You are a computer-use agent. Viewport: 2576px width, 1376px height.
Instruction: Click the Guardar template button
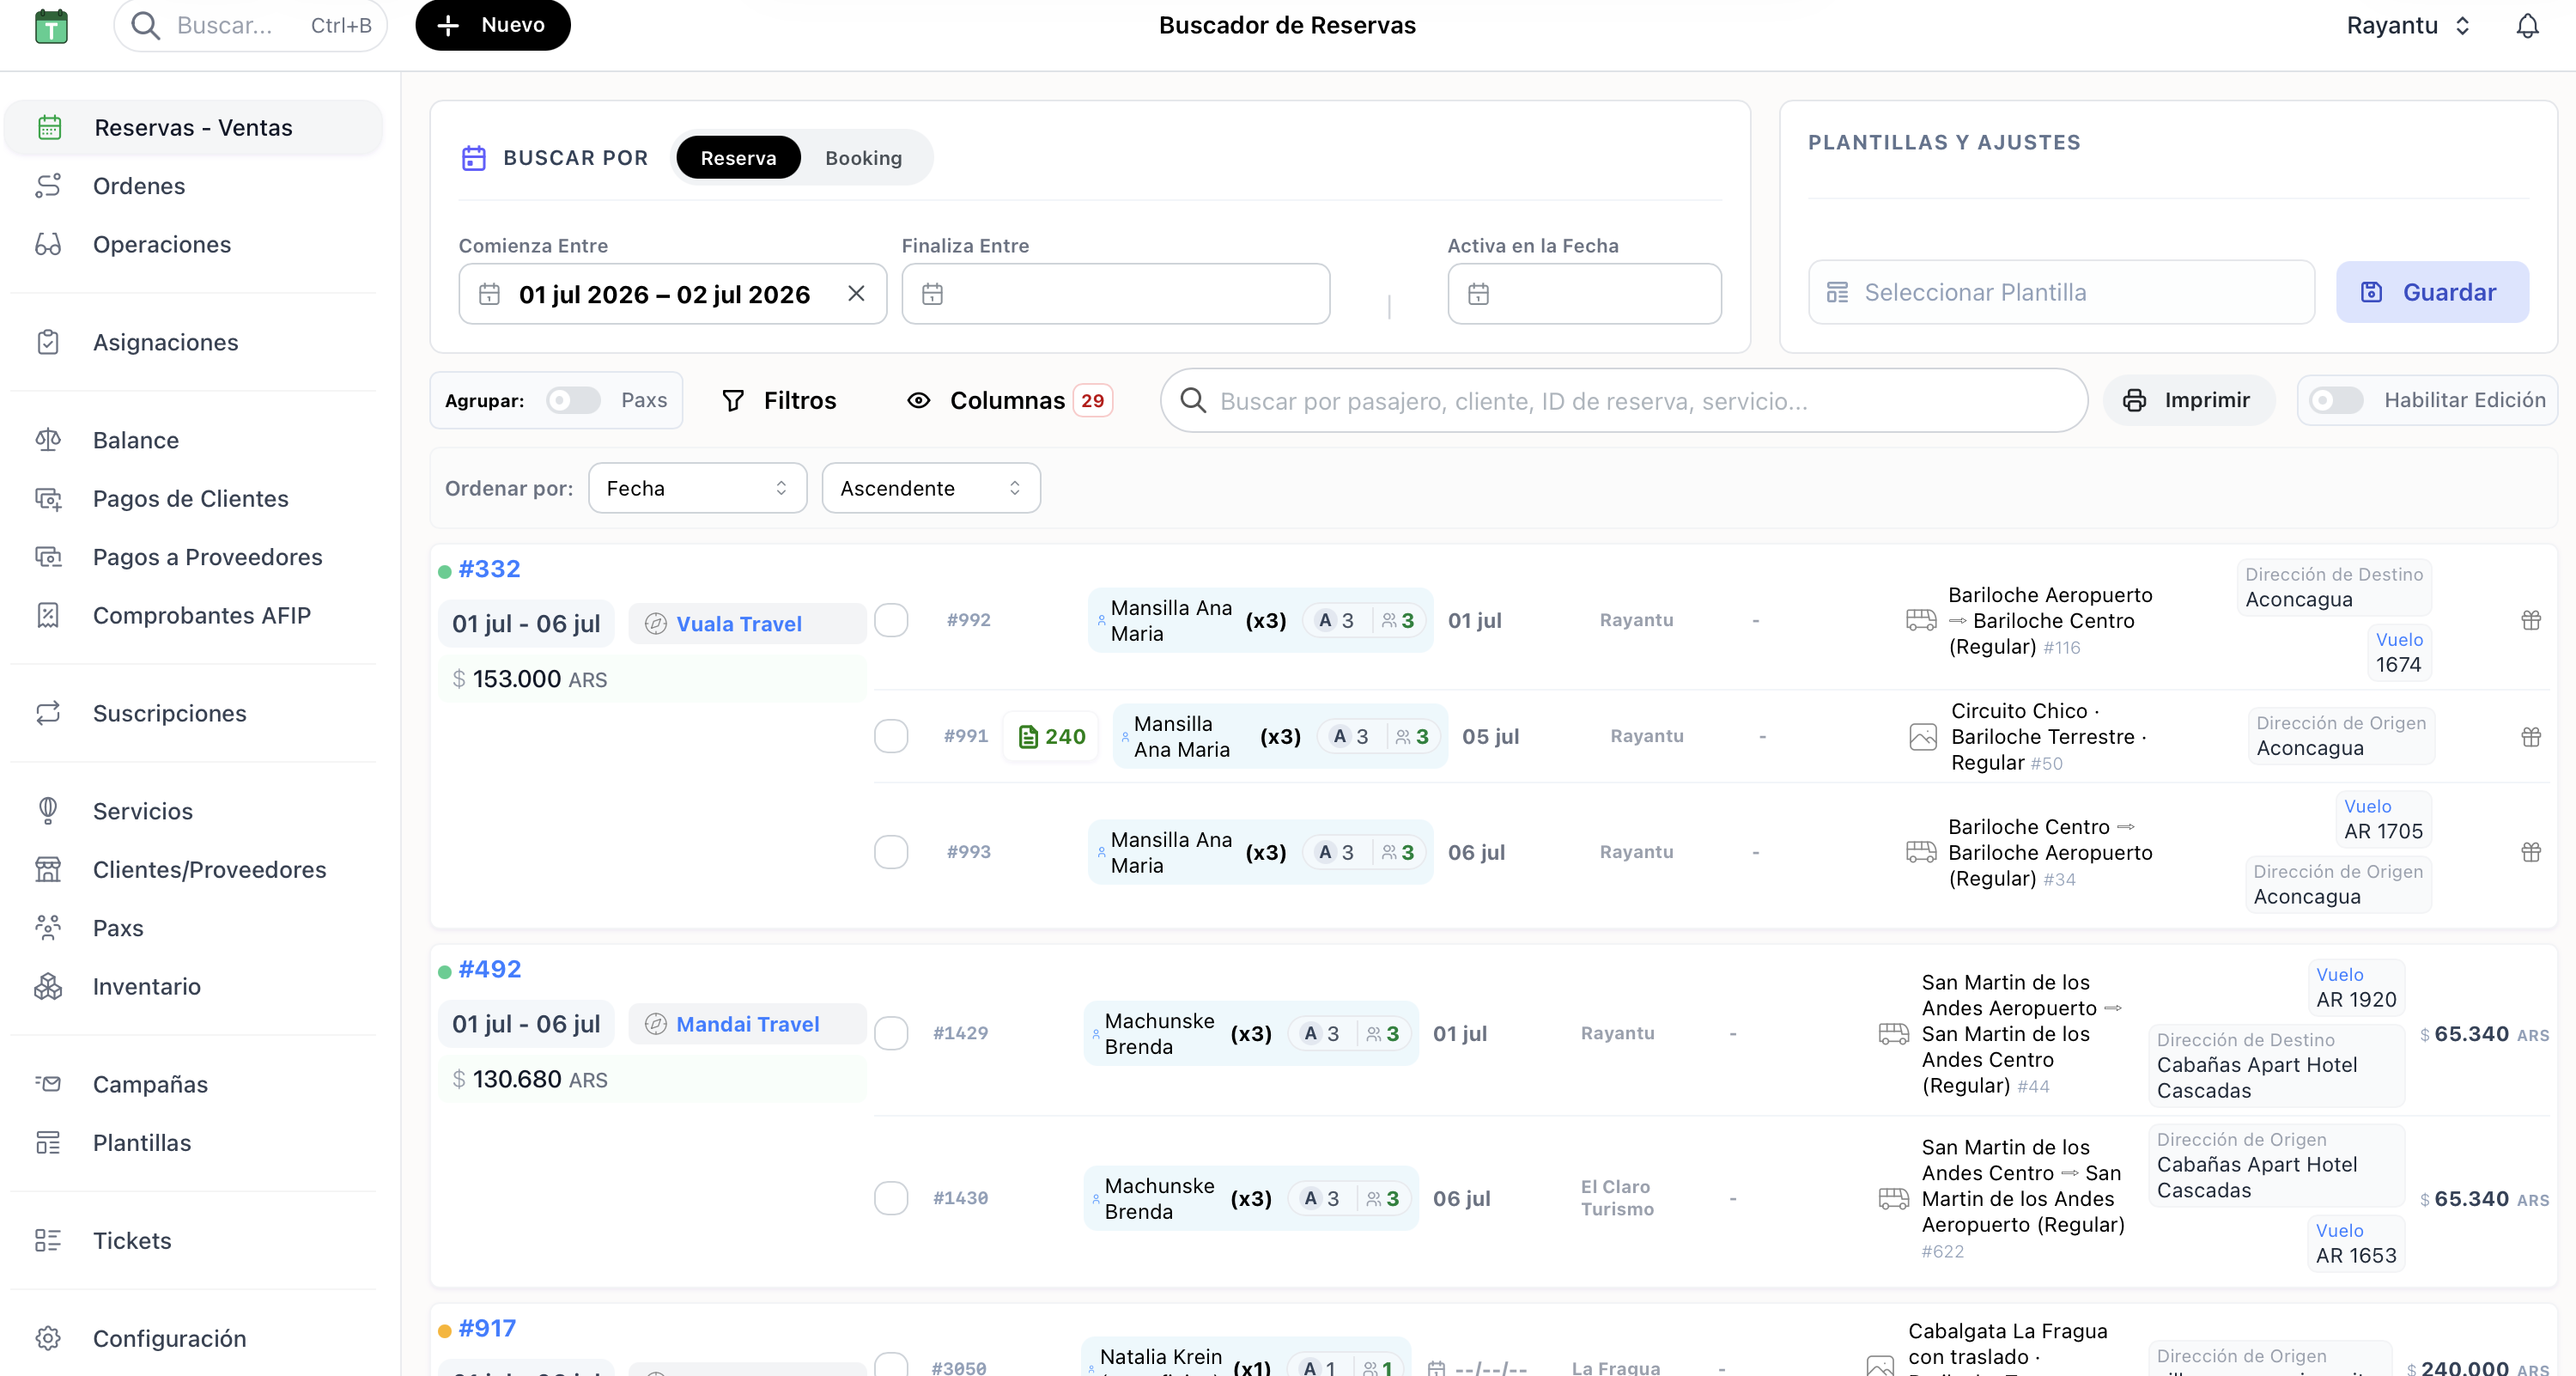click(x=2432, y=292)
